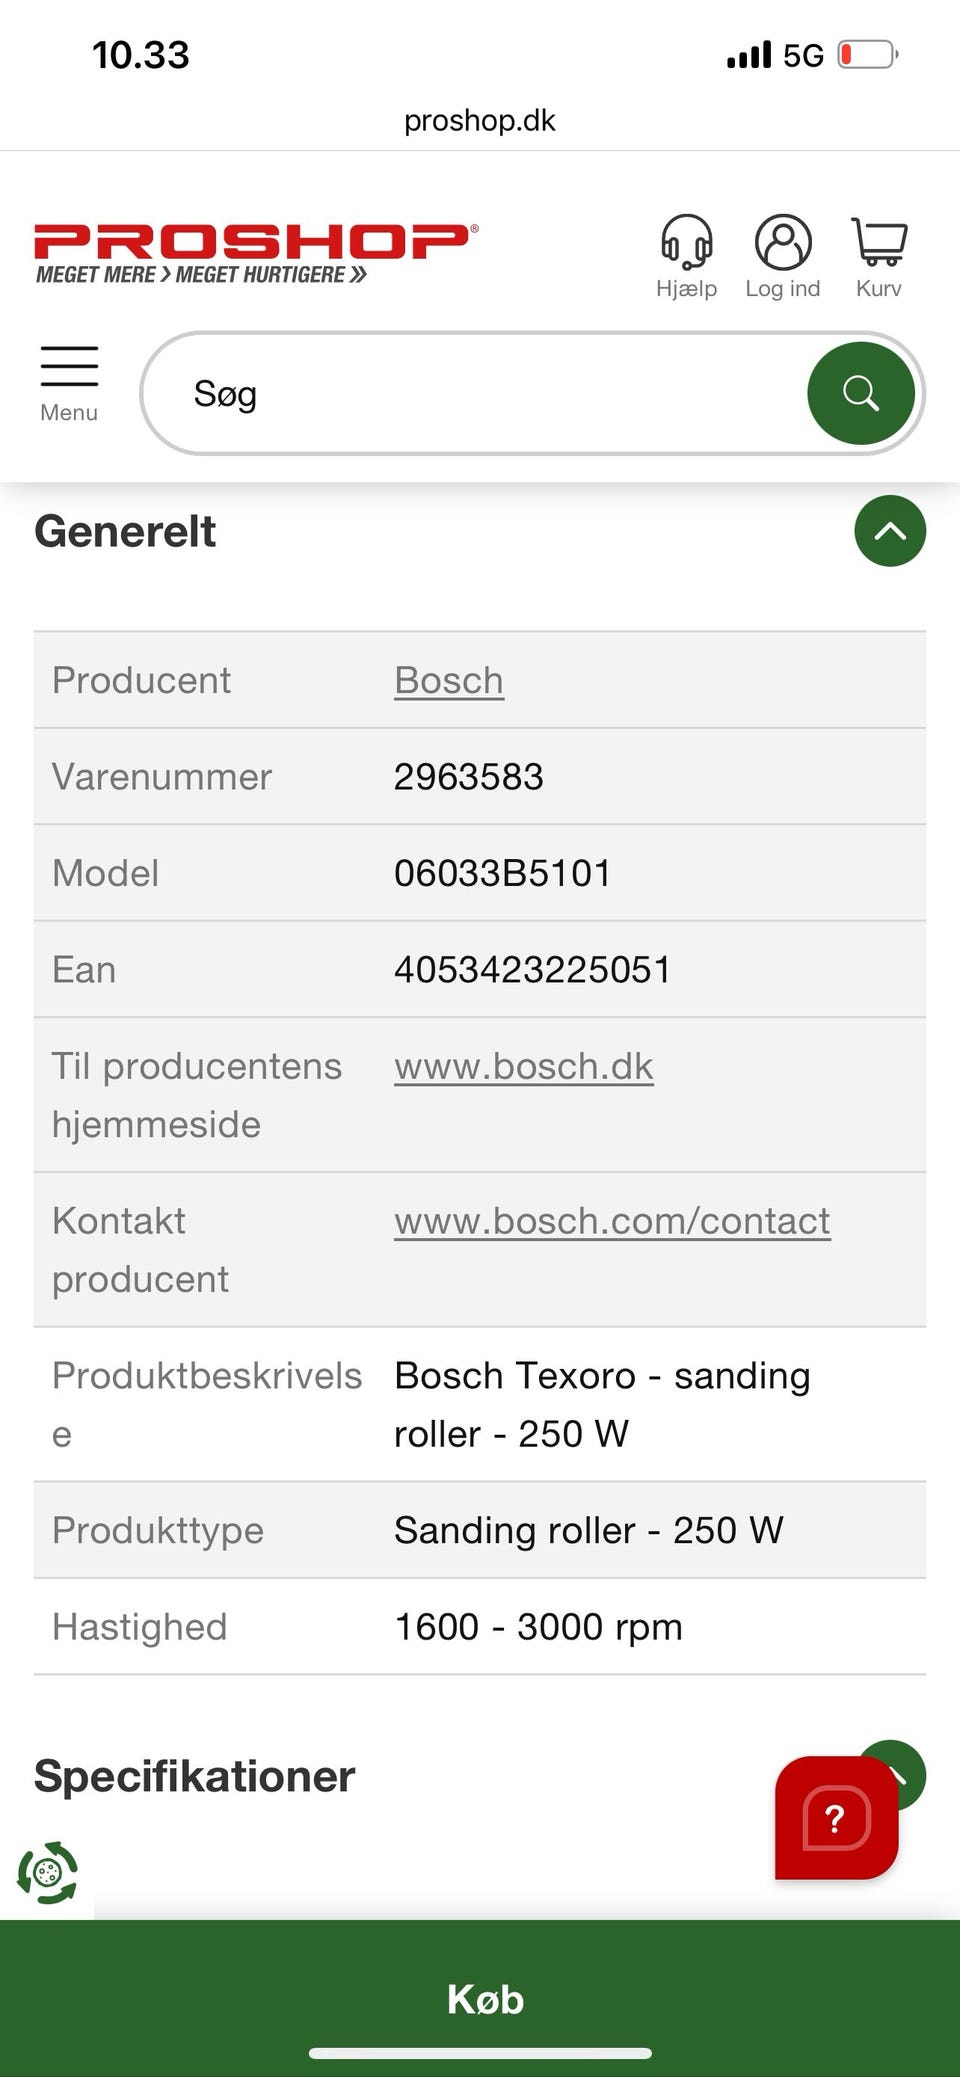Tap the proshop.dk address bar
The width and height of the screenshot is (960, 2077).
[480, 121]
